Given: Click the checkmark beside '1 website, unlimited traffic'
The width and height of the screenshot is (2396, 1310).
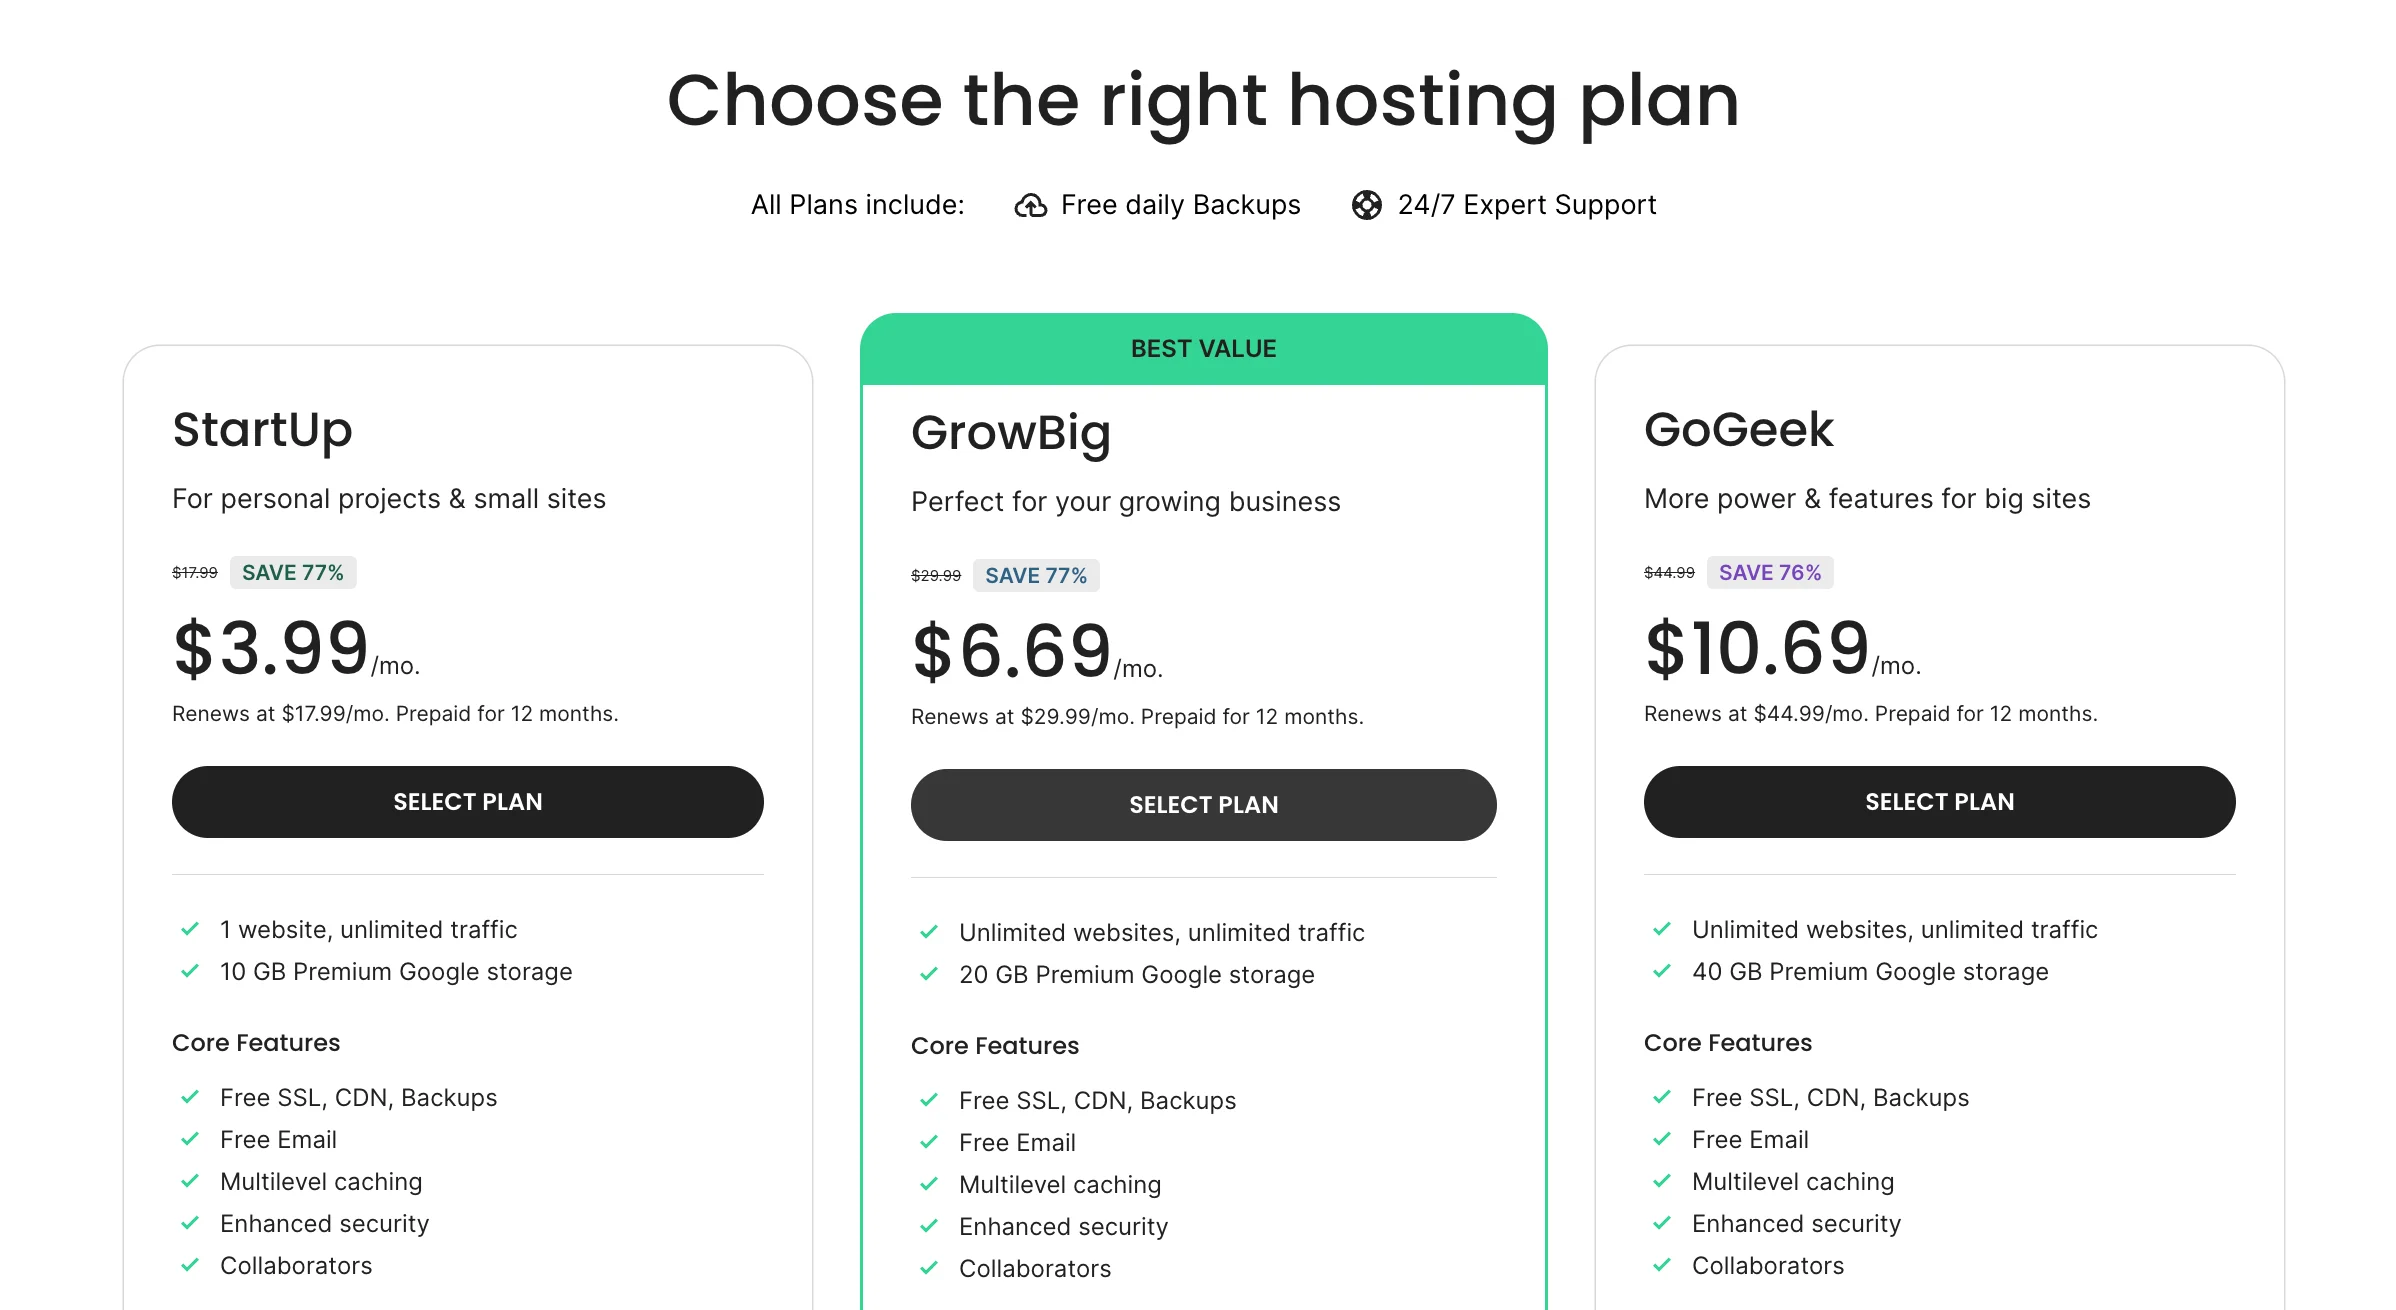Looking at the screenshot, I should pyautogui.click(x=190, y=929).
